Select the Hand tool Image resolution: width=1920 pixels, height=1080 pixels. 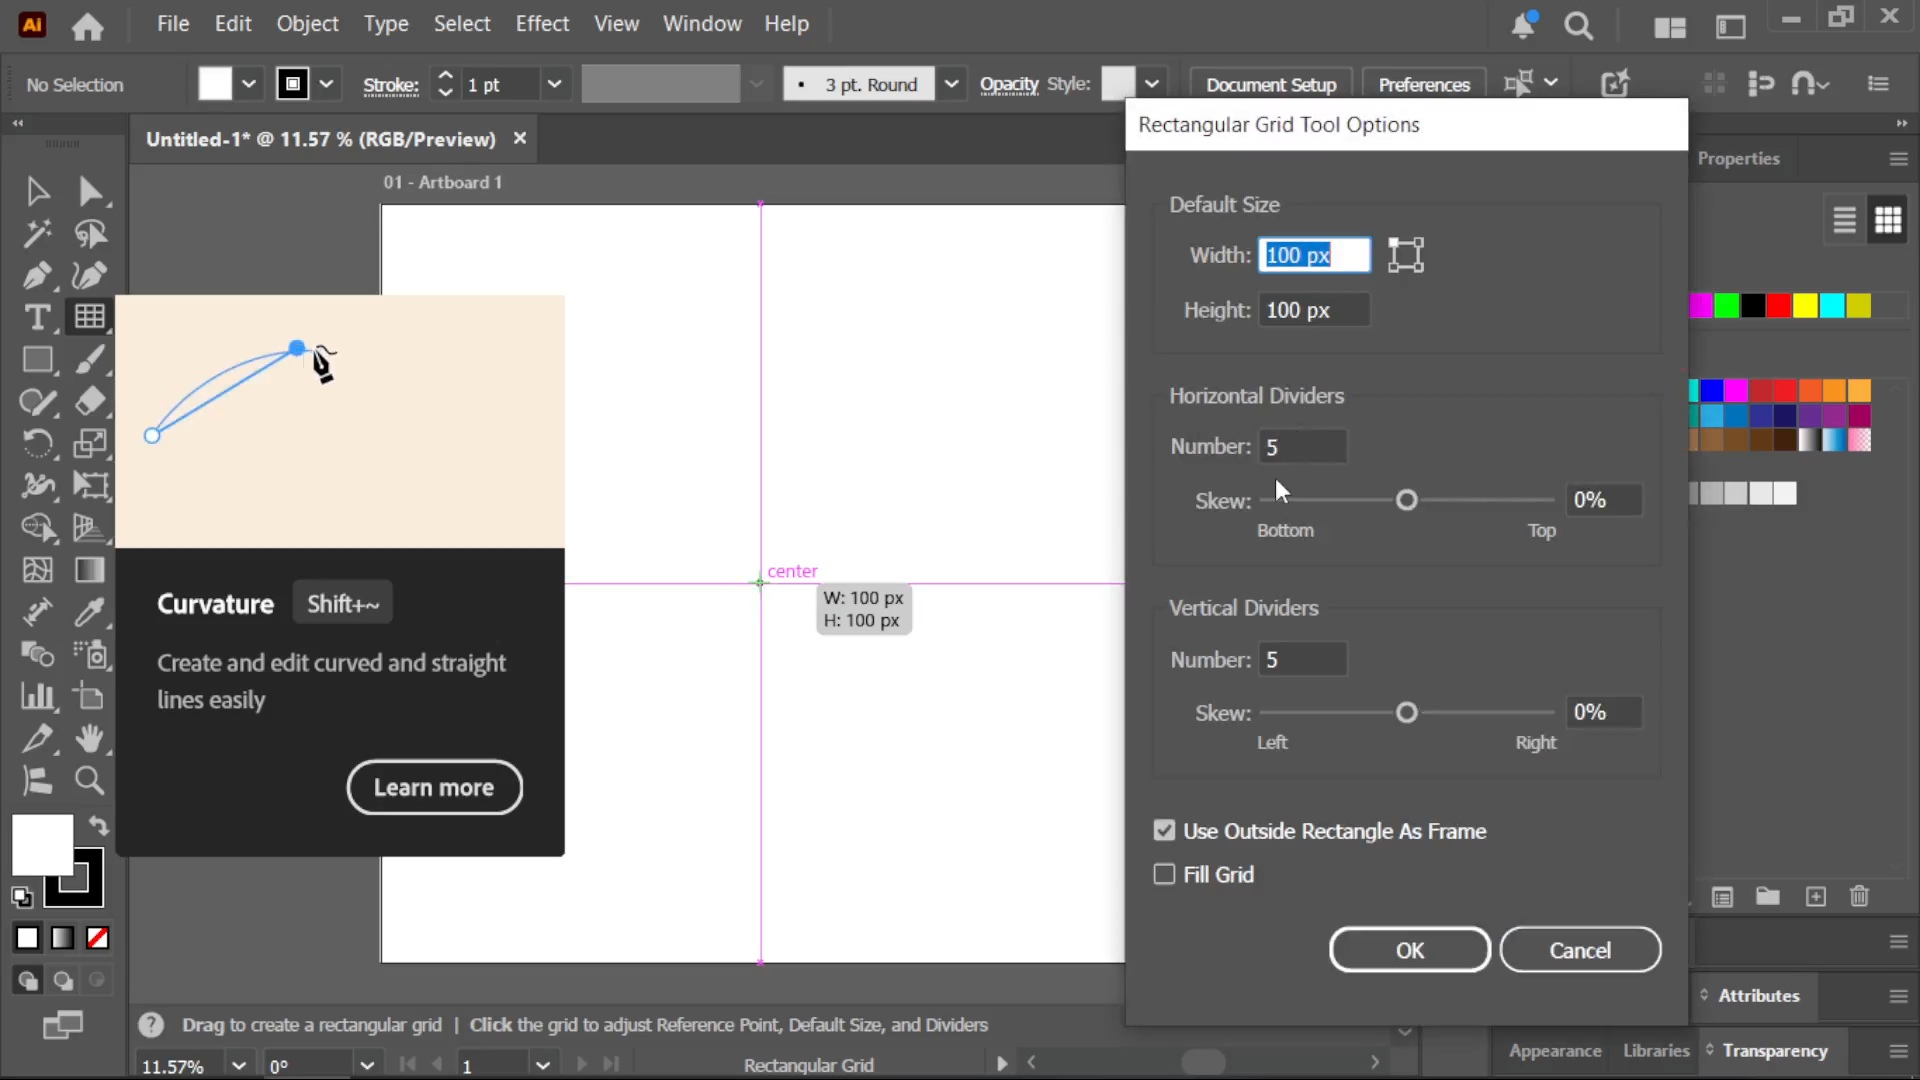(x=89, y=738)
